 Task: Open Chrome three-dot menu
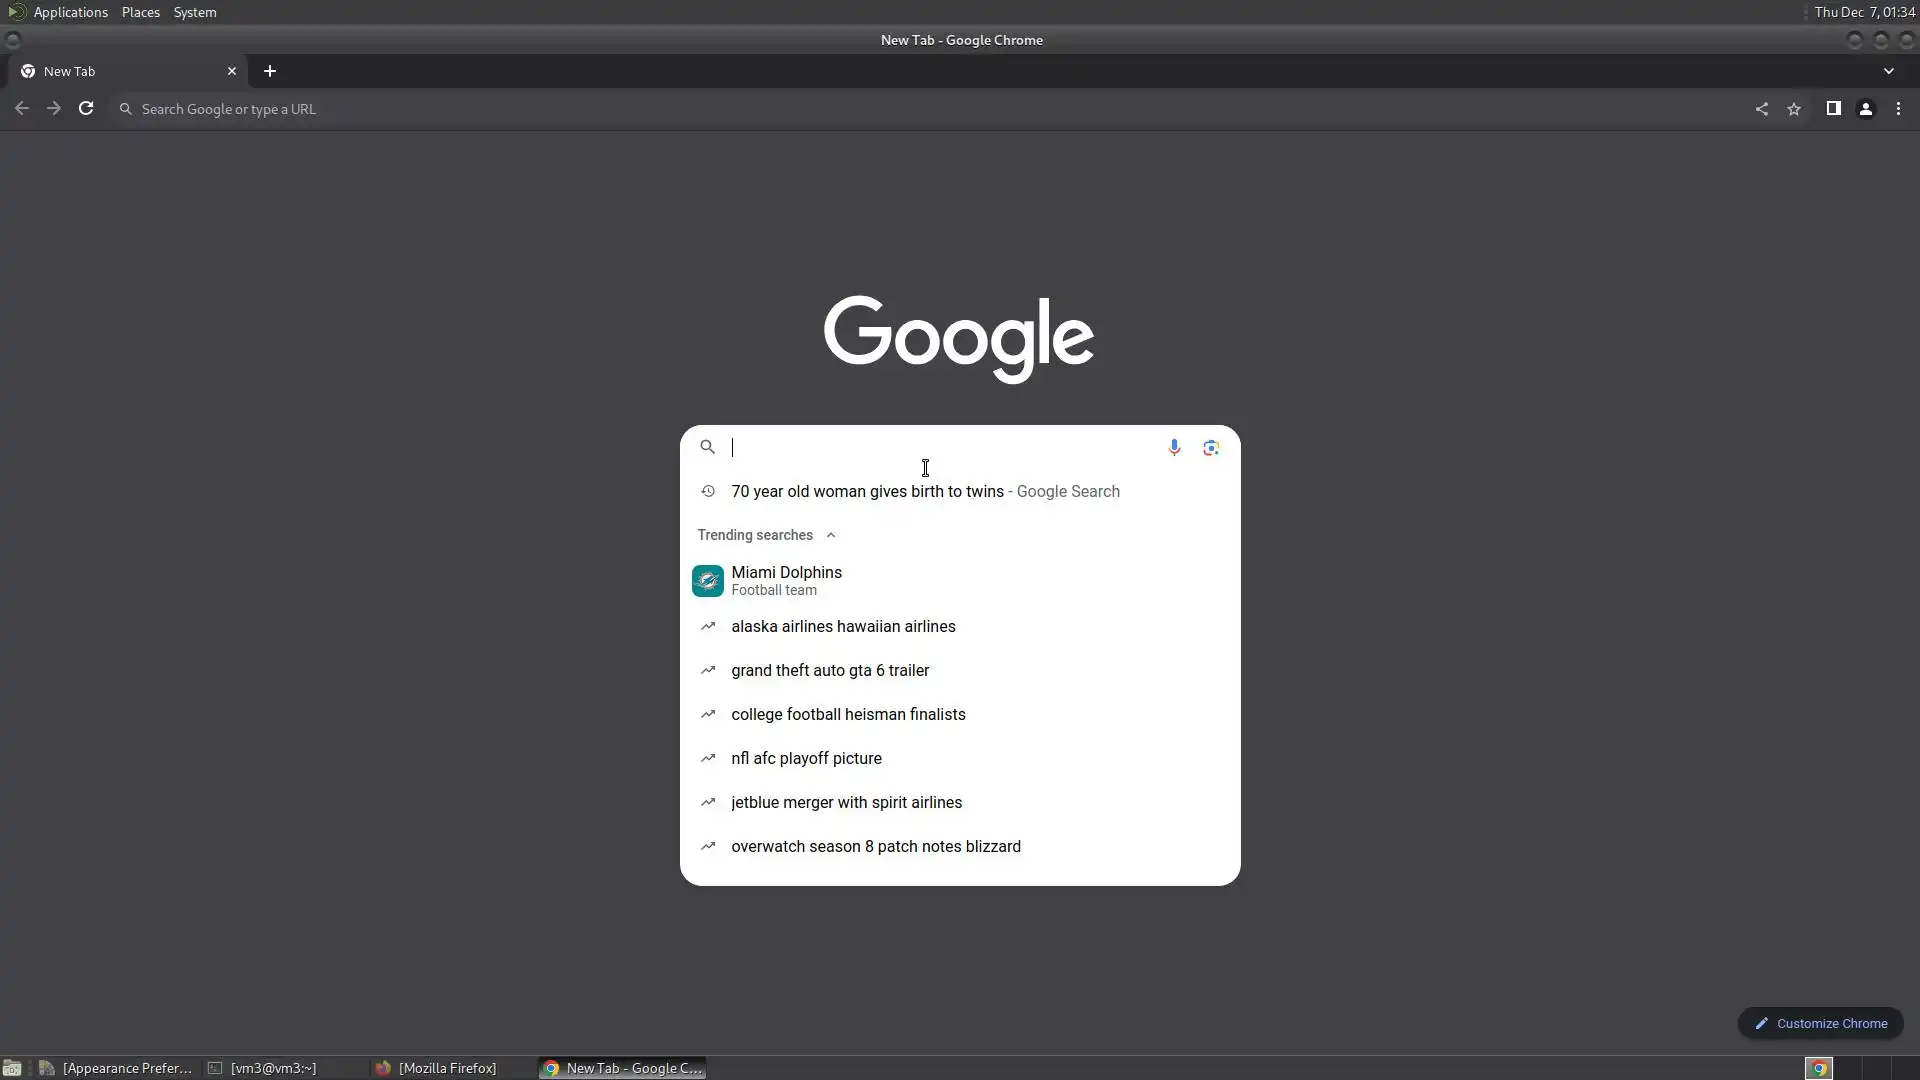(x=1898, y=109)
